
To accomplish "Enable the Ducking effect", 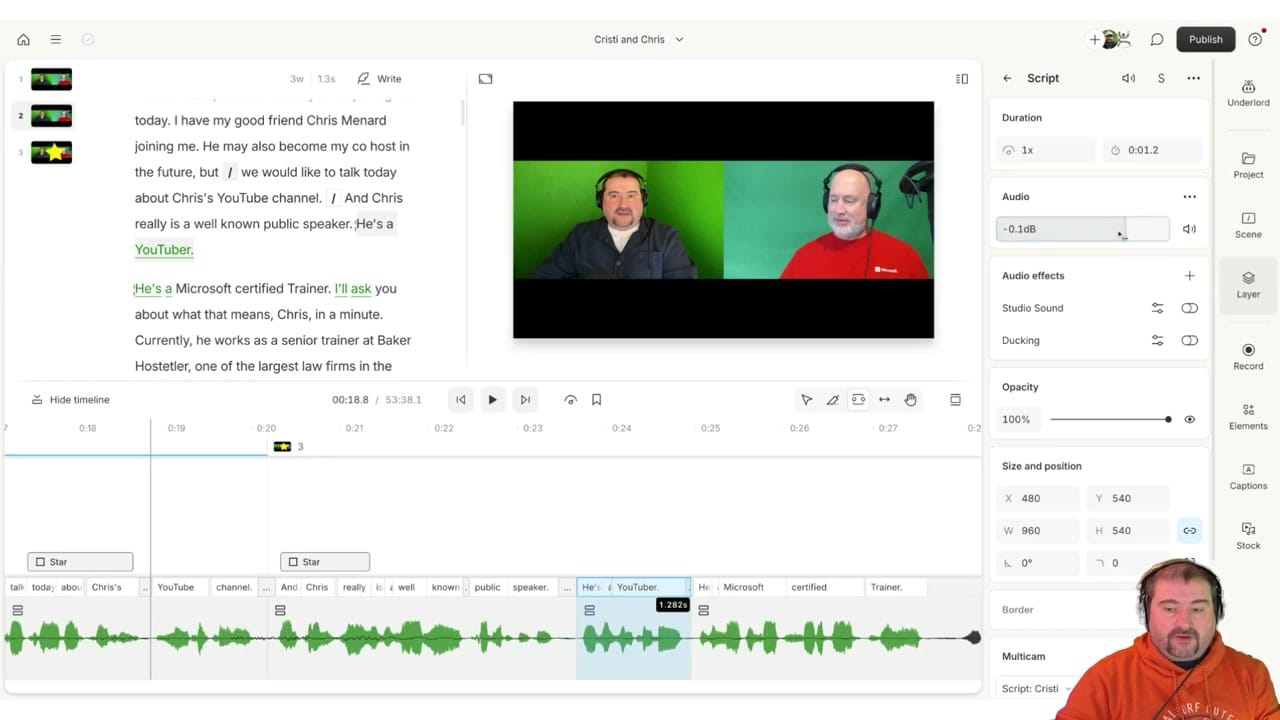I will click(1189, 340).
